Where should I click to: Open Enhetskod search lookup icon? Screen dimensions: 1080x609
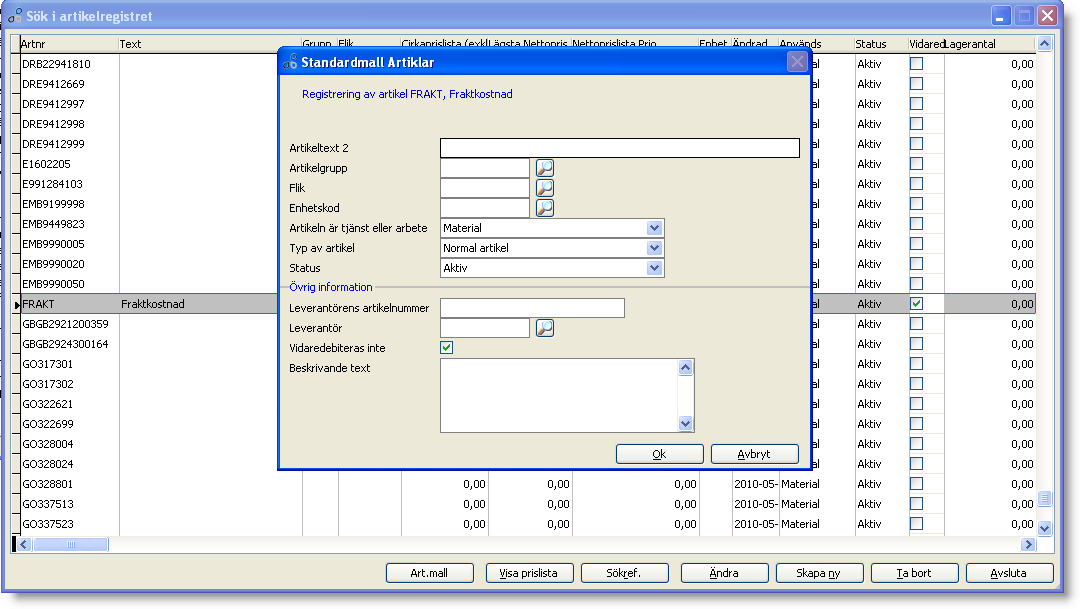(545, 207)
